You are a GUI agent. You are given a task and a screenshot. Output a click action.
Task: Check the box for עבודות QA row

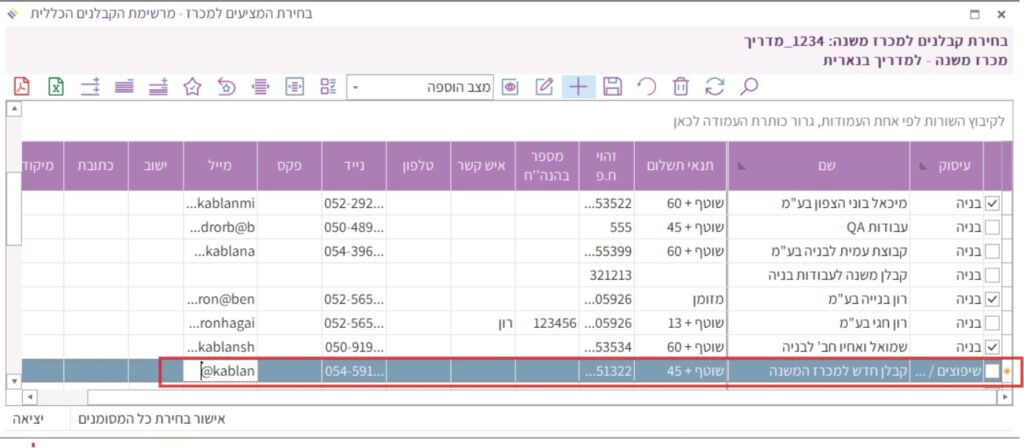click(x=993, y=227)
